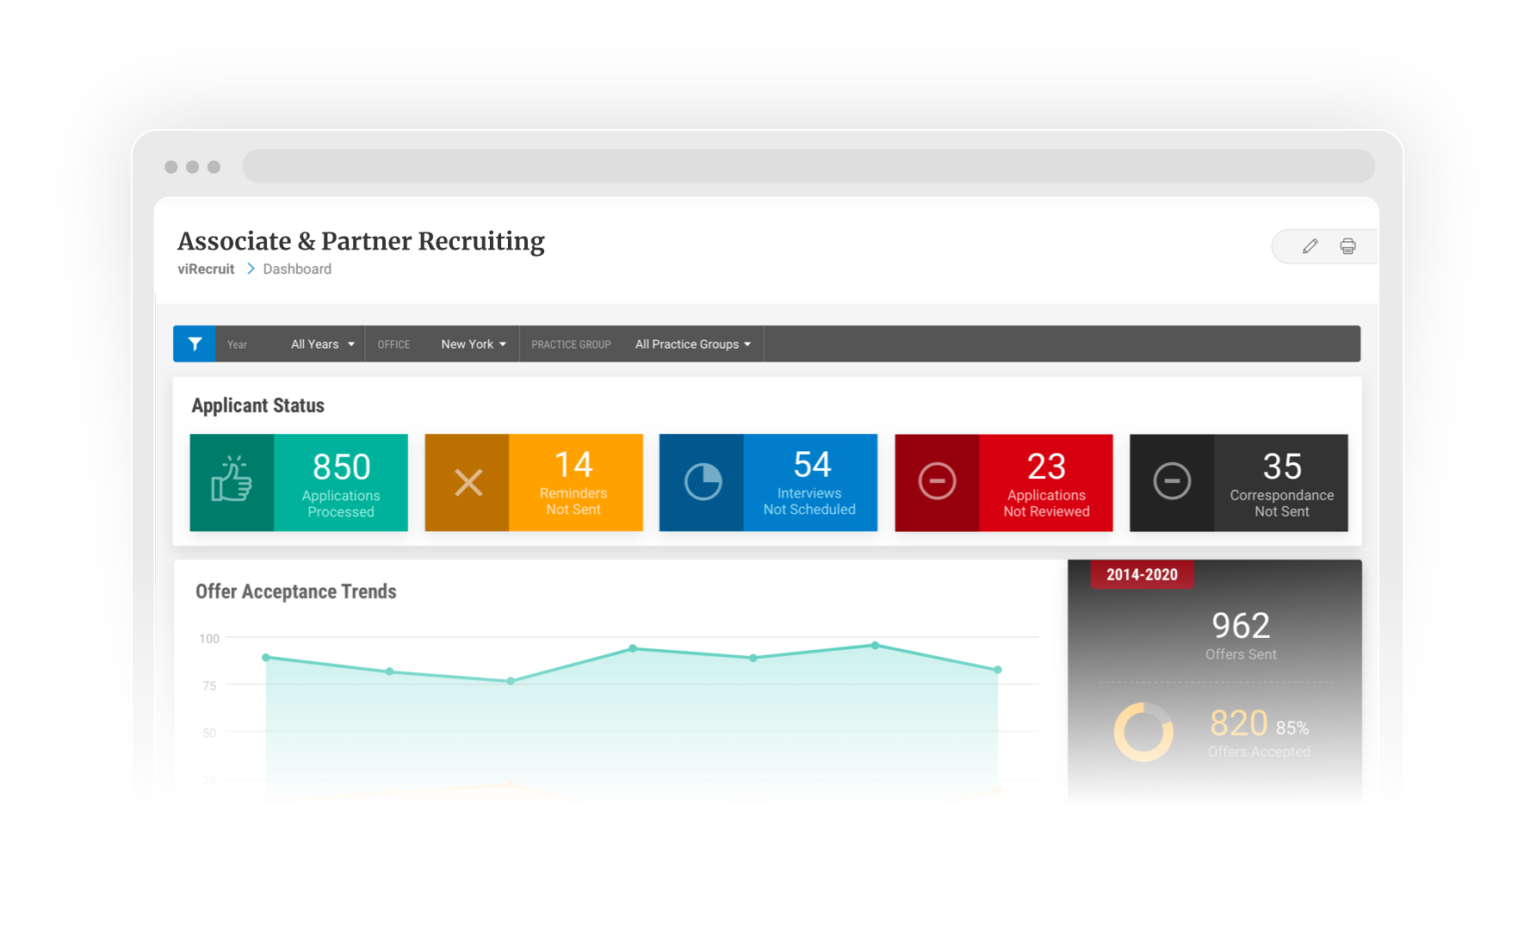Screen dimensions: 1536x947
Task: Click the minus circle on Correspondance Not Sent
Action: click(1172, 481)
